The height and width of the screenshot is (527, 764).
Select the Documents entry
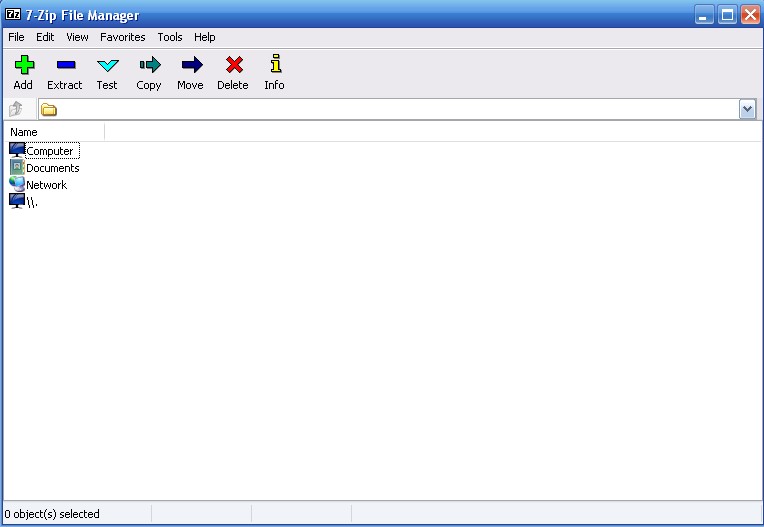tap(52, 168)
